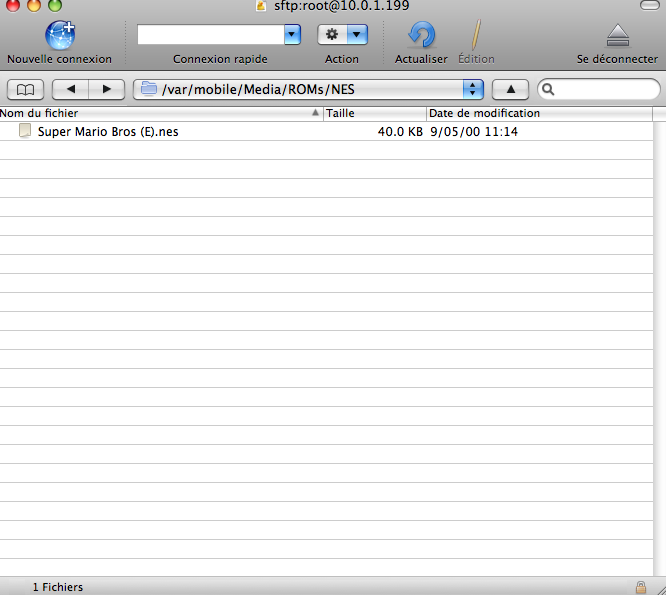Click the yellow minimize window button
This screenshot has width=666, height=595.
click(x=34, y=5)
